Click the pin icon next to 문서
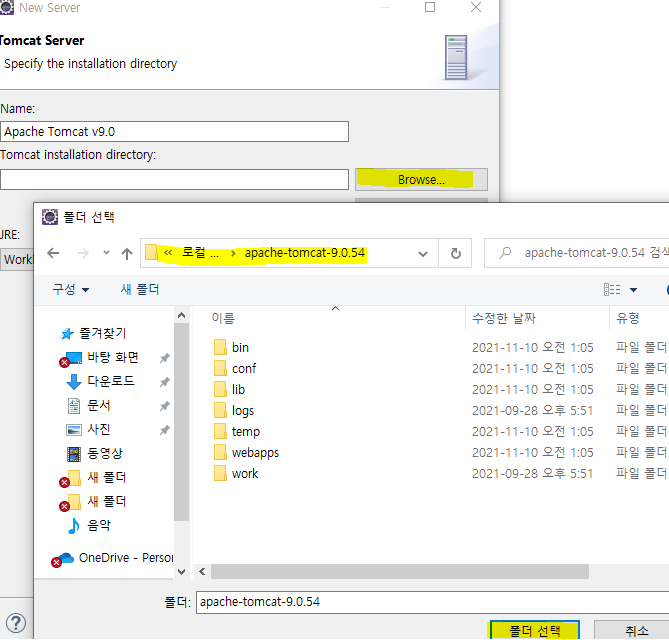 click(165, 406)
